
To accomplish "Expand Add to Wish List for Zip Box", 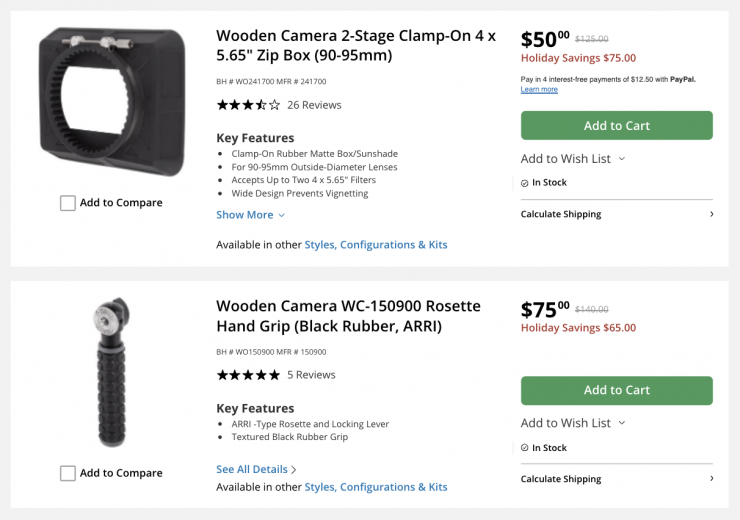I will (573, 159).
